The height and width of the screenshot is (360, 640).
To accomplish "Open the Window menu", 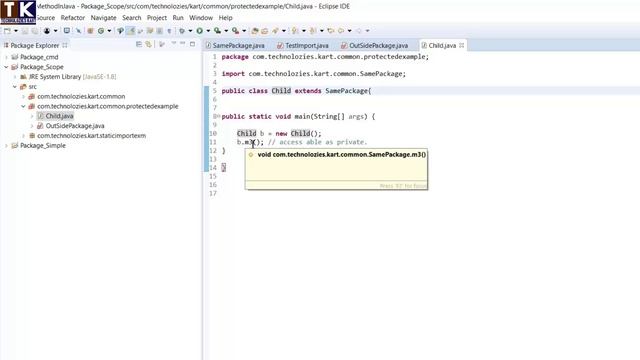I will pyautogui.click(x=201, y=18).
